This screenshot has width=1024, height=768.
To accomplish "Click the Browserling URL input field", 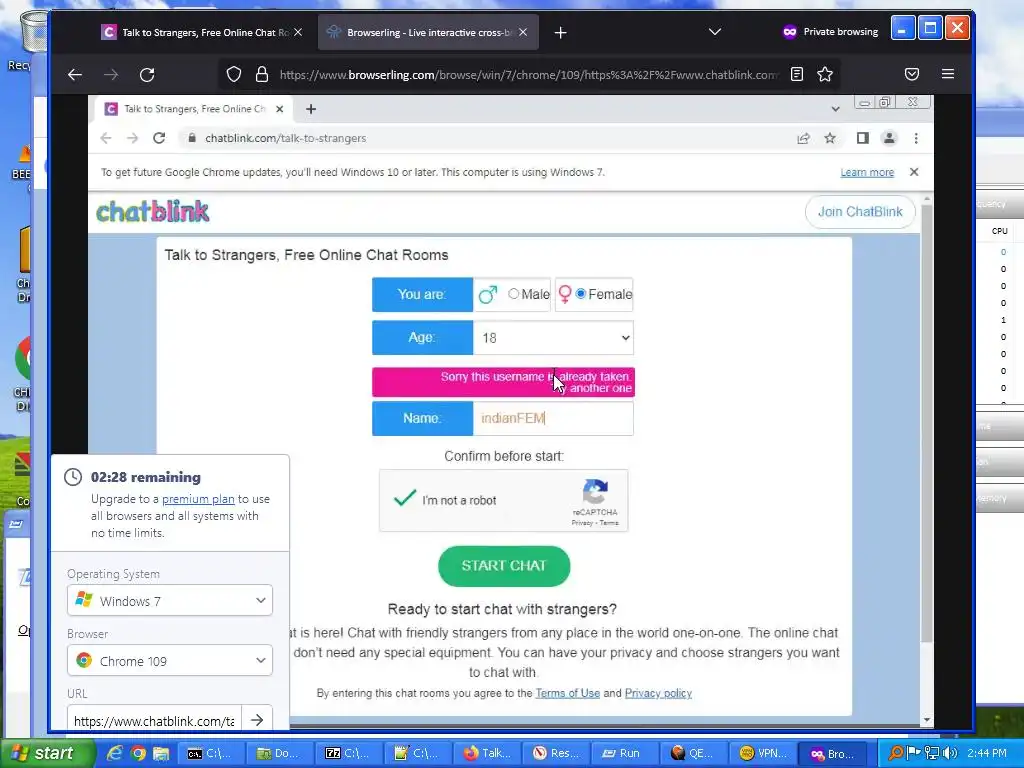I will tap(154, 720).
